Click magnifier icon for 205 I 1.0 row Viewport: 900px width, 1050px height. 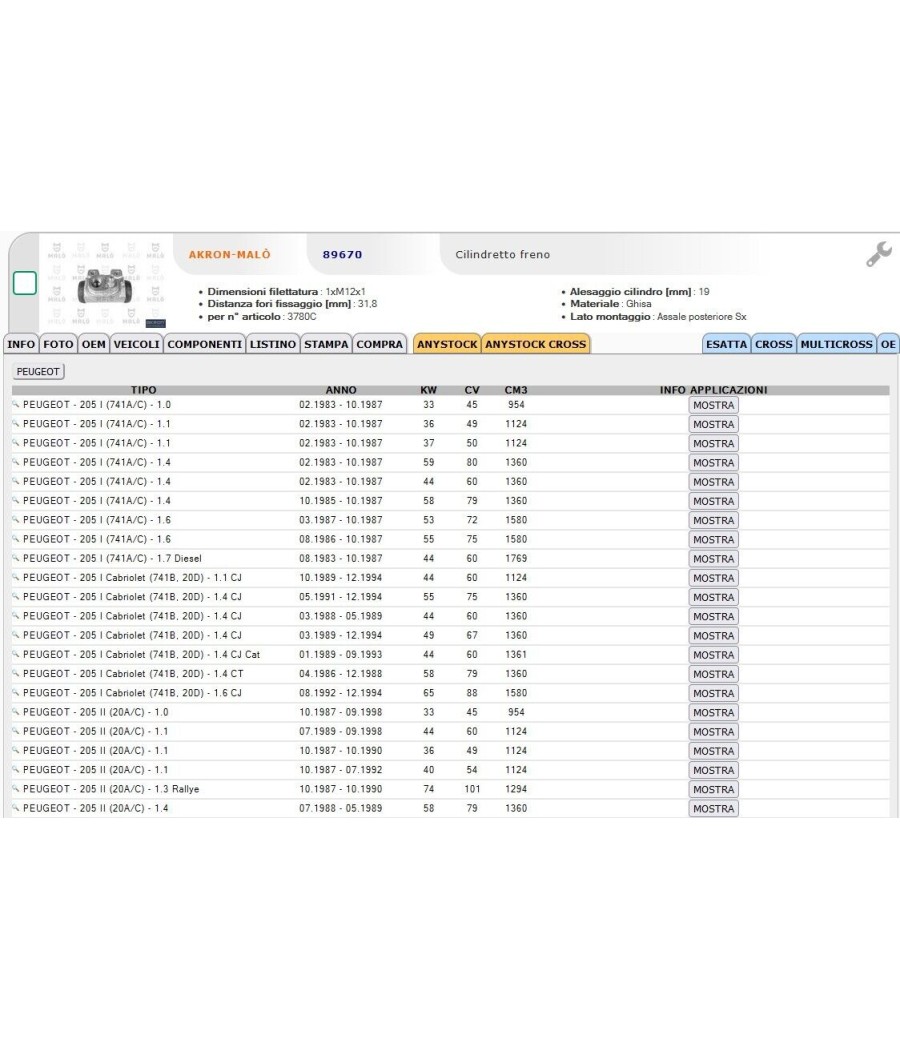15,404
